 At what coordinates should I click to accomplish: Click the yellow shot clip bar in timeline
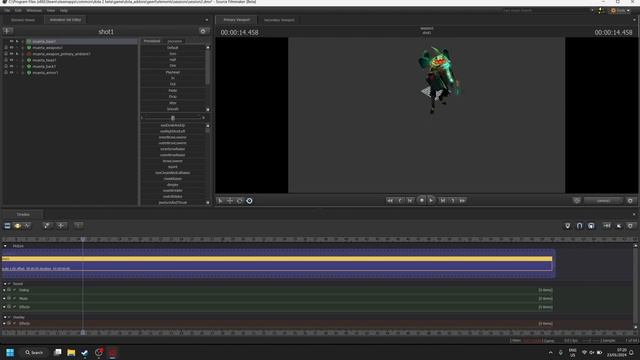277,259
